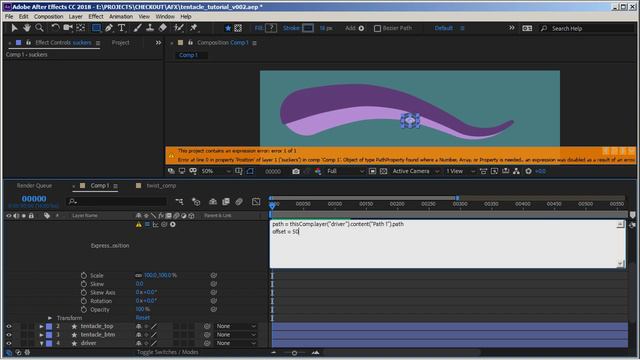The image size is (640, 360).
Task: Open the expression language menu arrow
Action: [173, 224]
